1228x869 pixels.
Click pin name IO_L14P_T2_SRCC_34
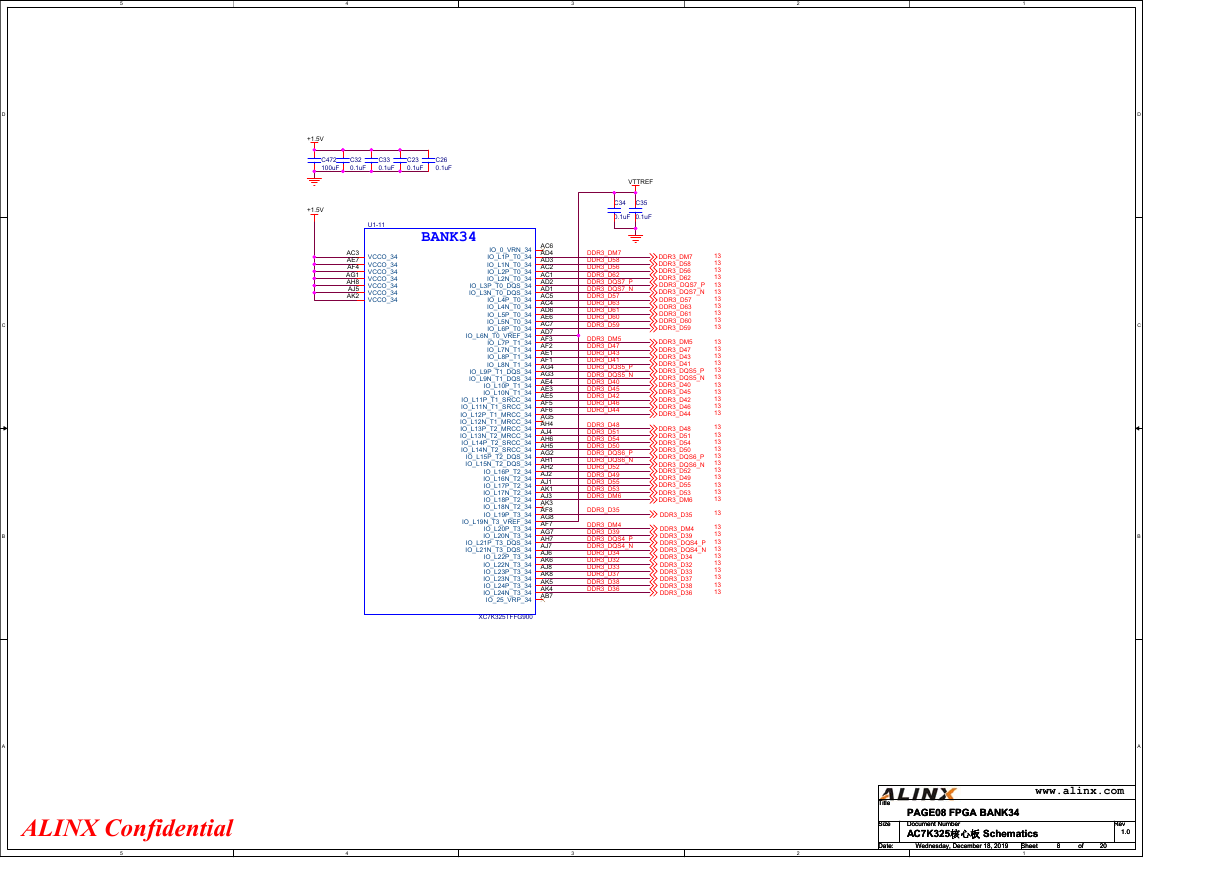(x=497, y=443)
